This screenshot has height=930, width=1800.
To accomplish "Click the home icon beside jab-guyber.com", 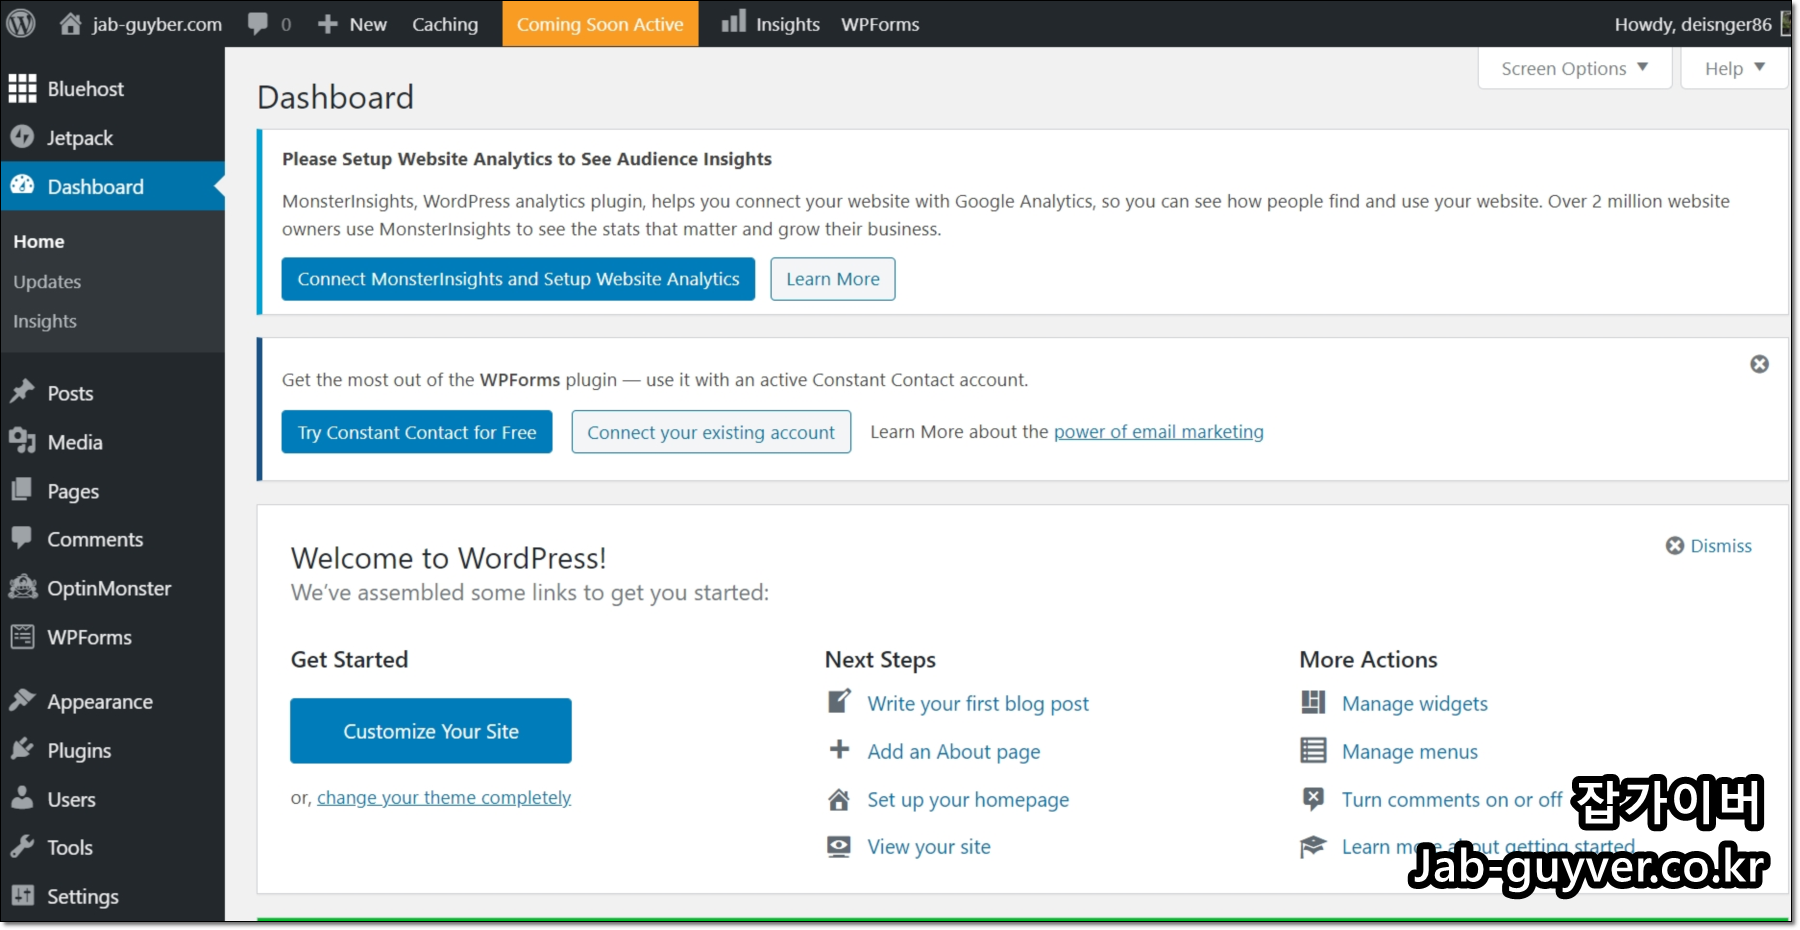I will [70, 23].
